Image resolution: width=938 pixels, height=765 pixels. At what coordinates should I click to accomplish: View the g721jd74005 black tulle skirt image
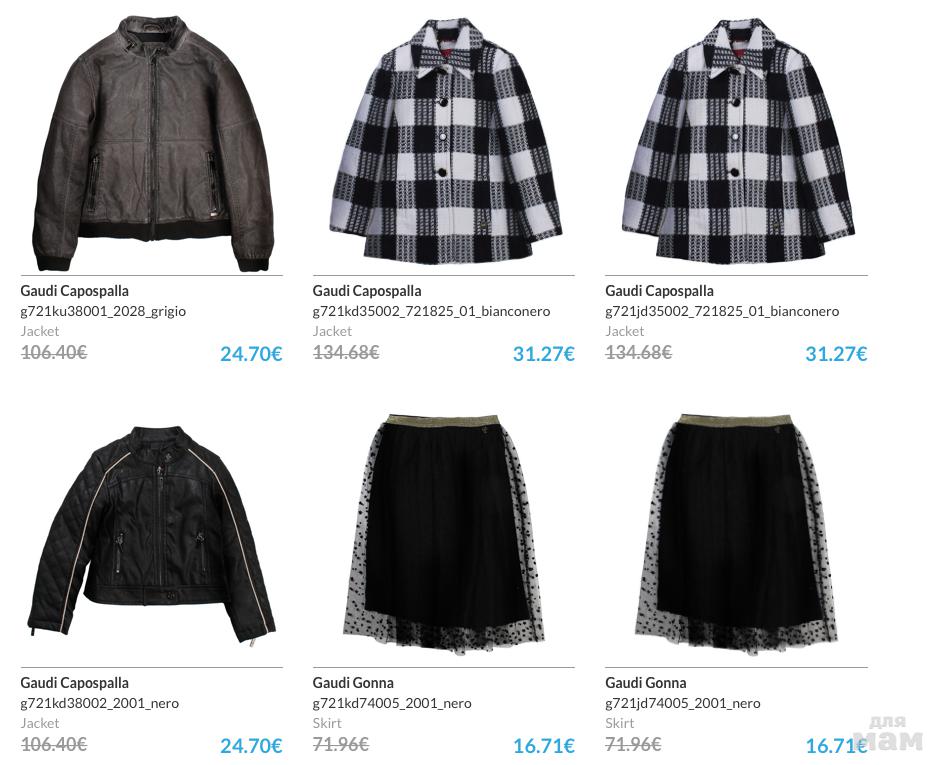736,532
